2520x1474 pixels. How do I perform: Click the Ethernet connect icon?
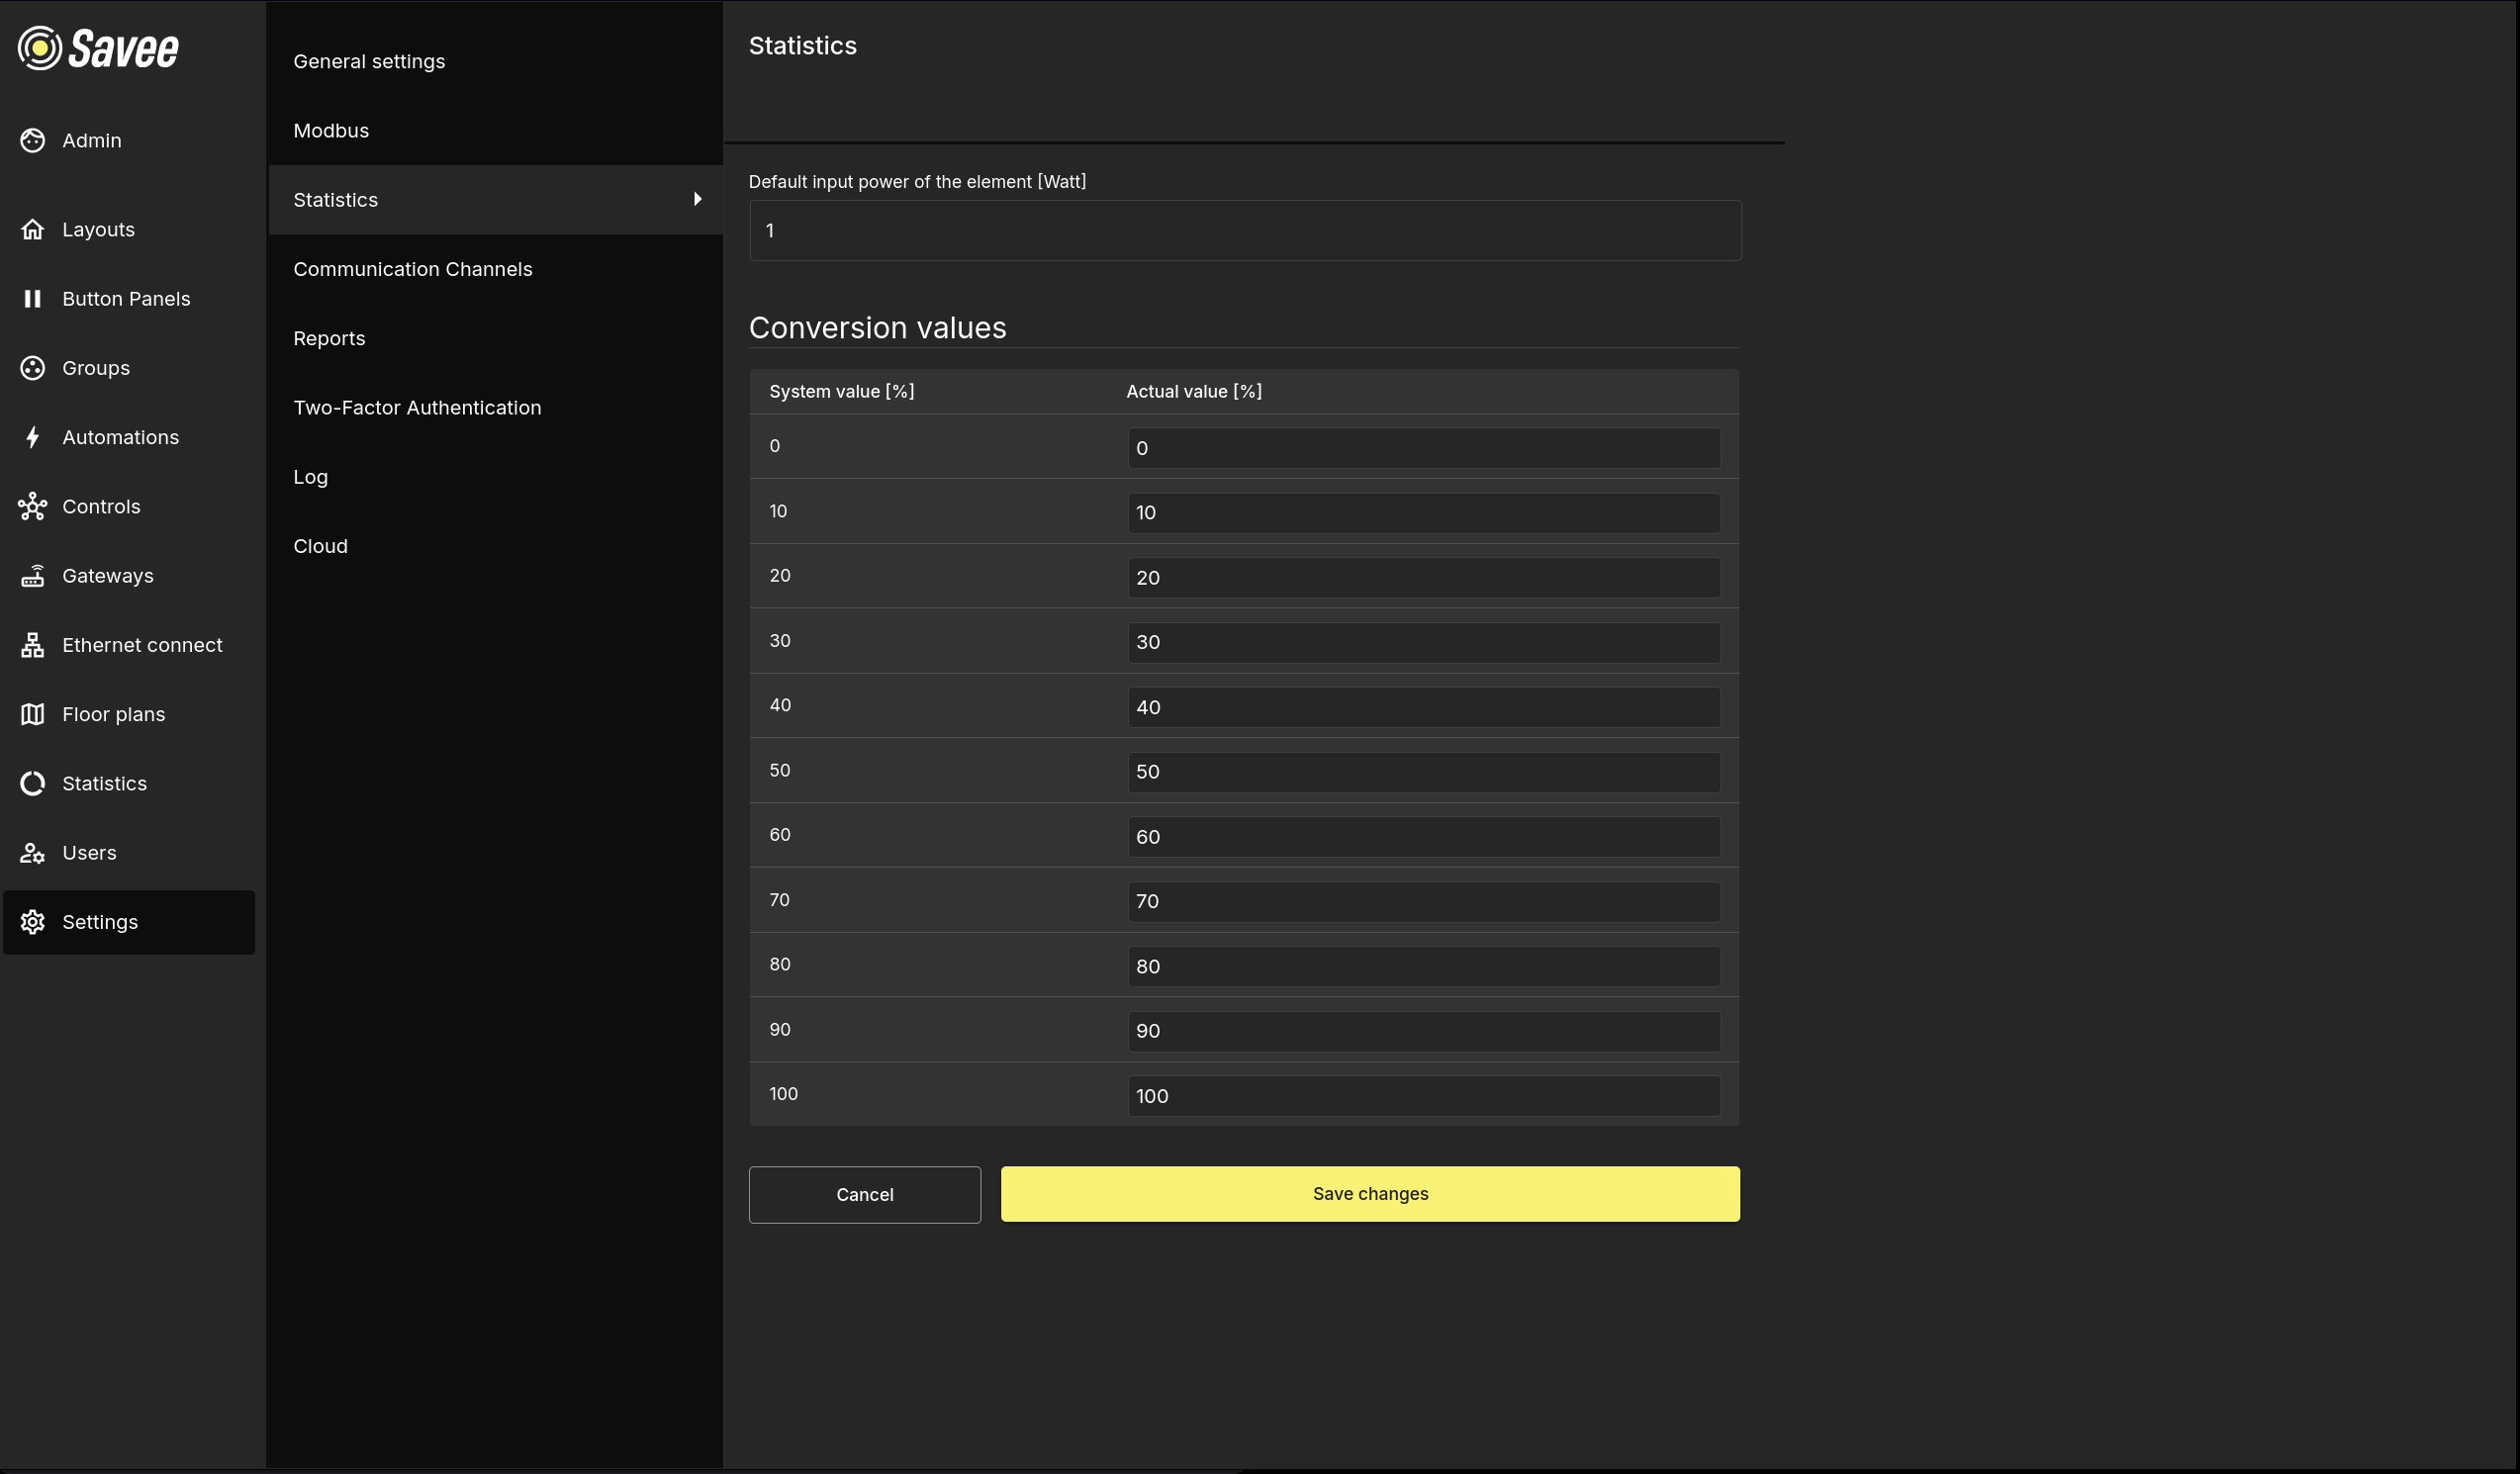tap(33, 645)
